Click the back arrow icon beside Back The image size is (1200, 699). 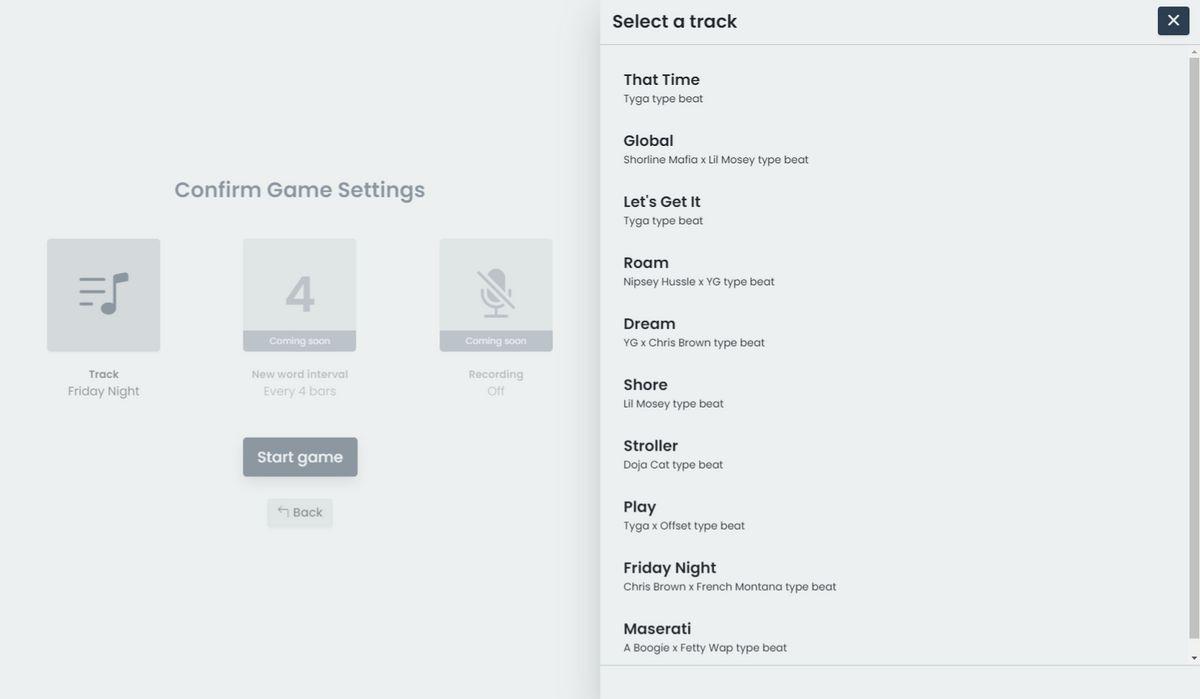(x=283, y=512)
